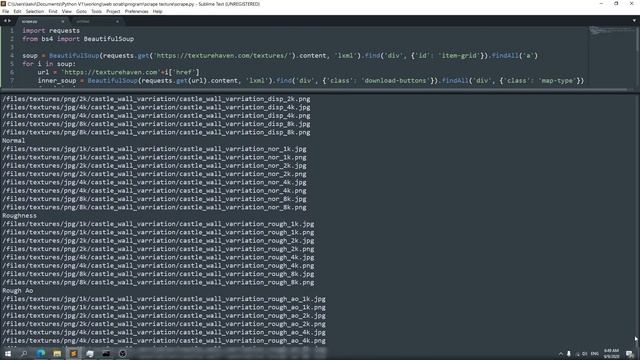Screen dimensions: 640x360
Task: Click the volume tray icon
Action: point(584,354)
